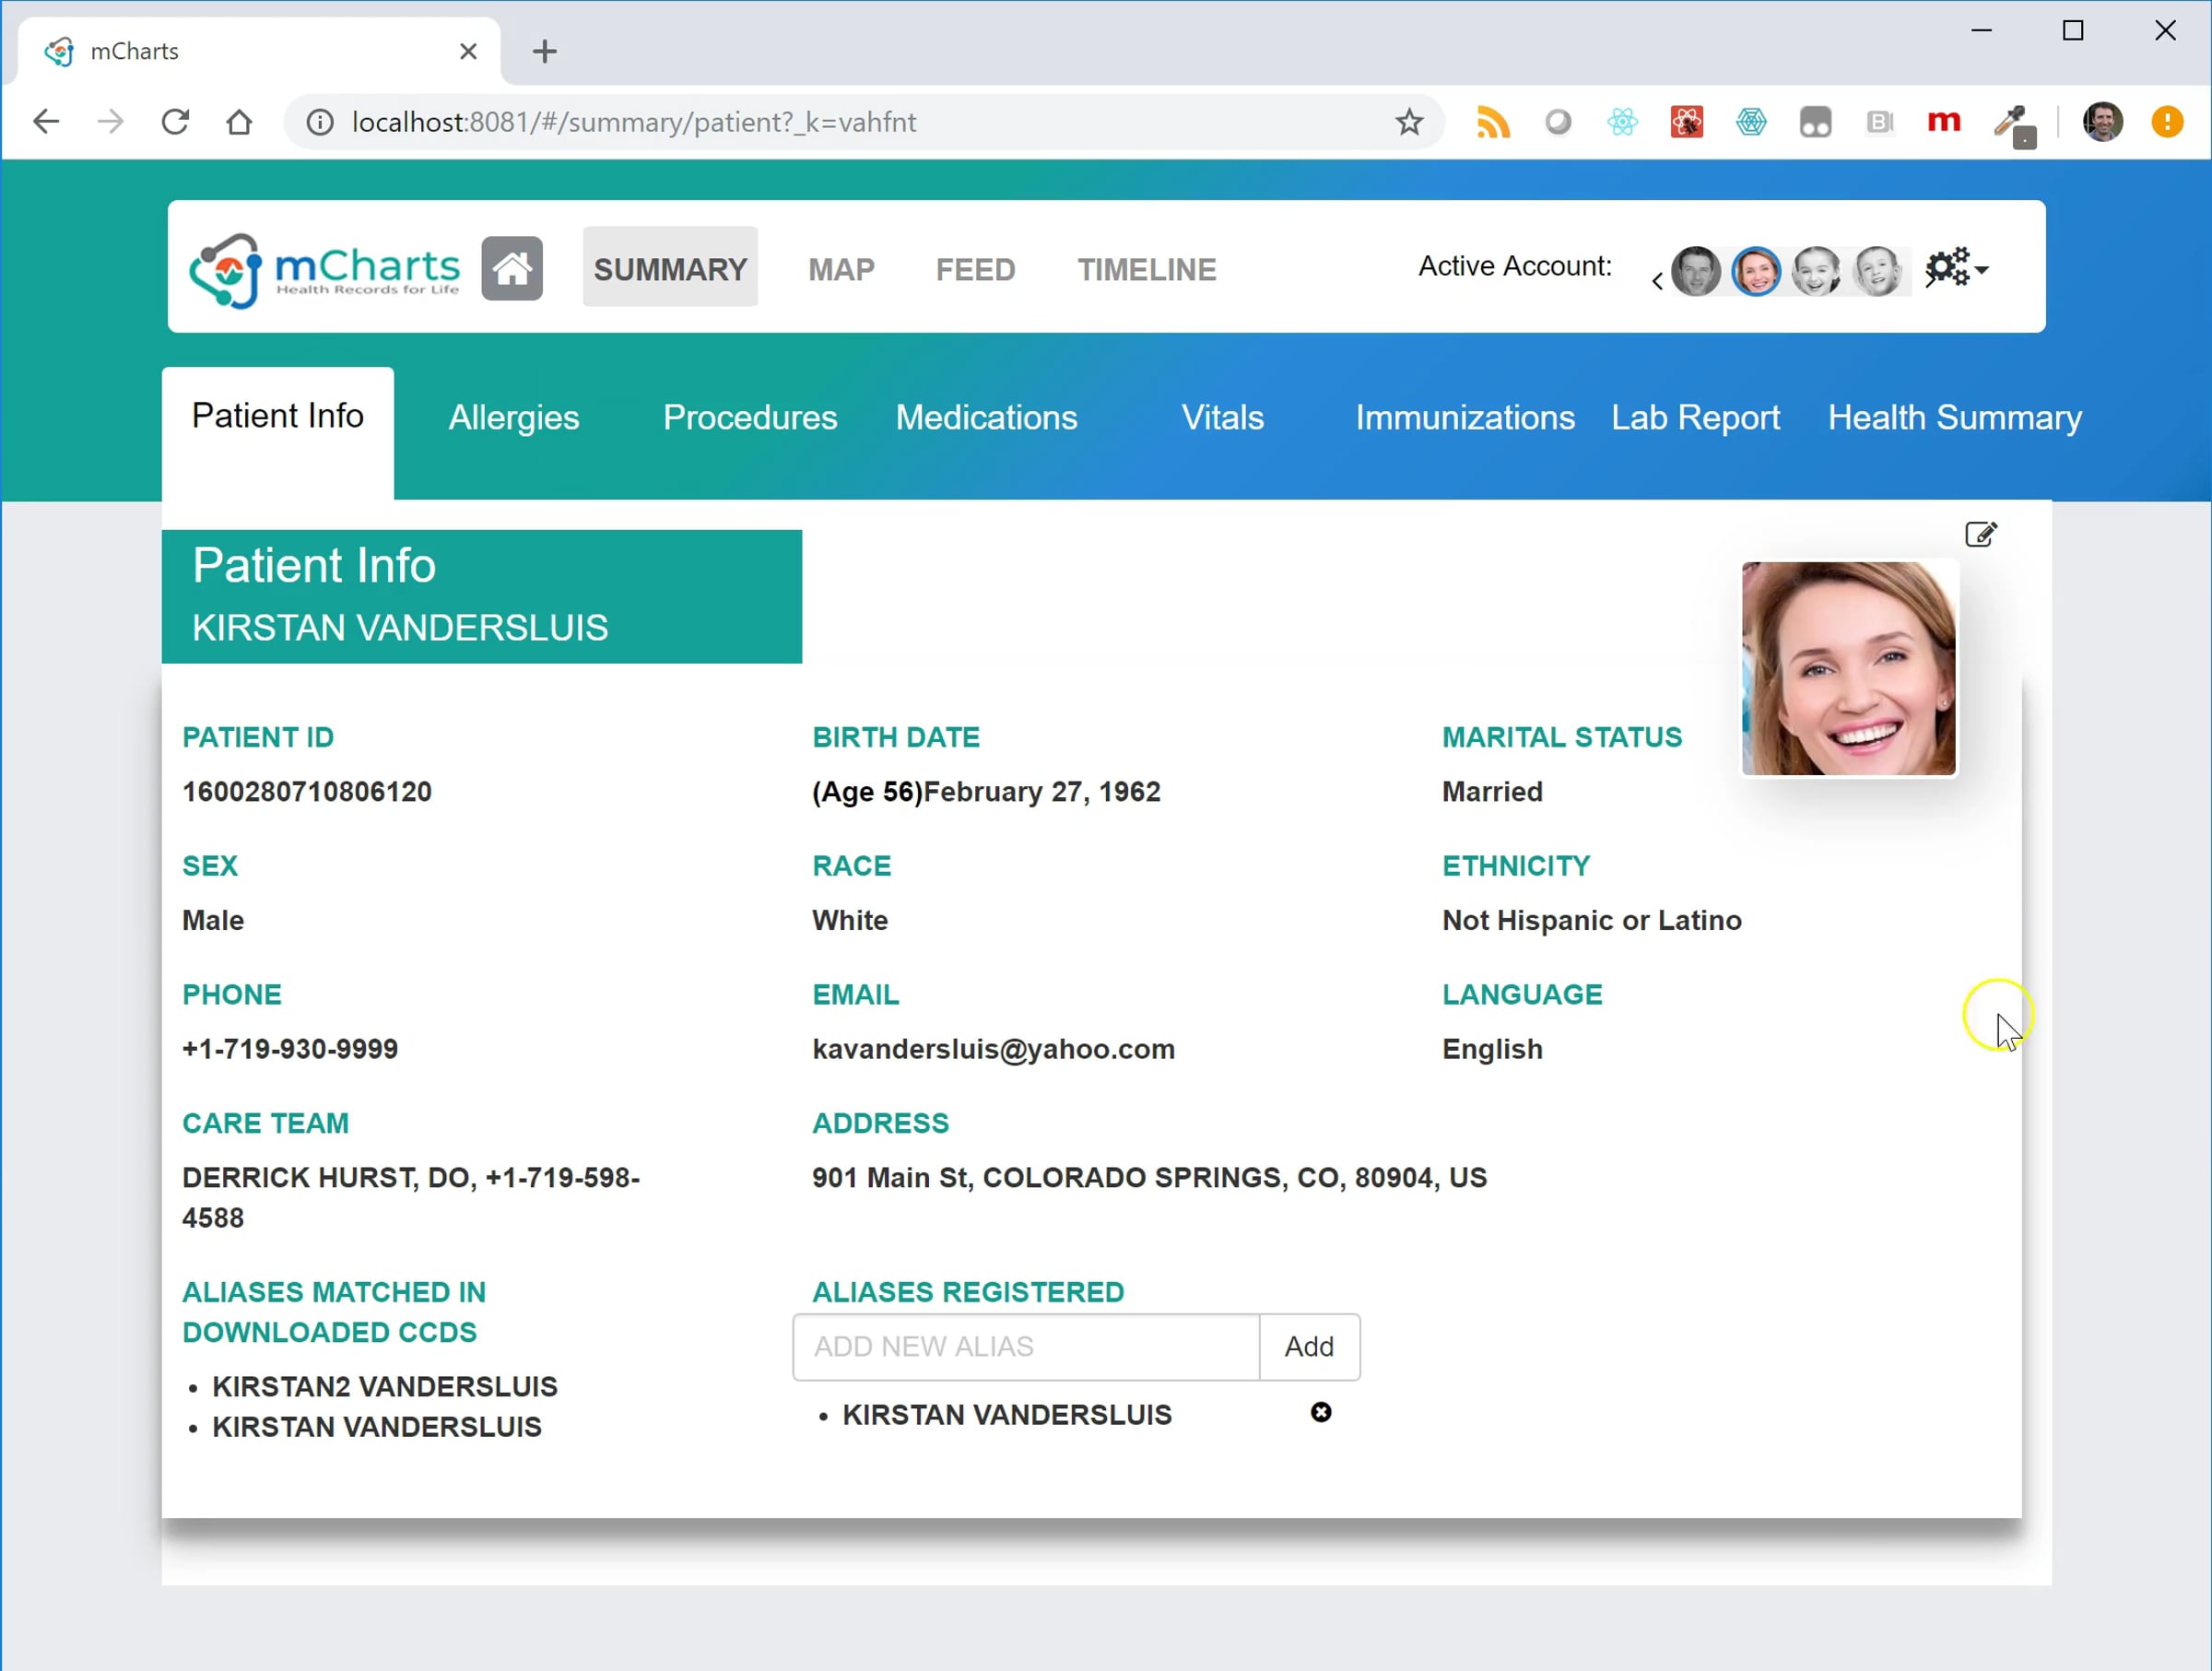
Task: Select the last baby account avatar
Action: [x=1877, y=270]
